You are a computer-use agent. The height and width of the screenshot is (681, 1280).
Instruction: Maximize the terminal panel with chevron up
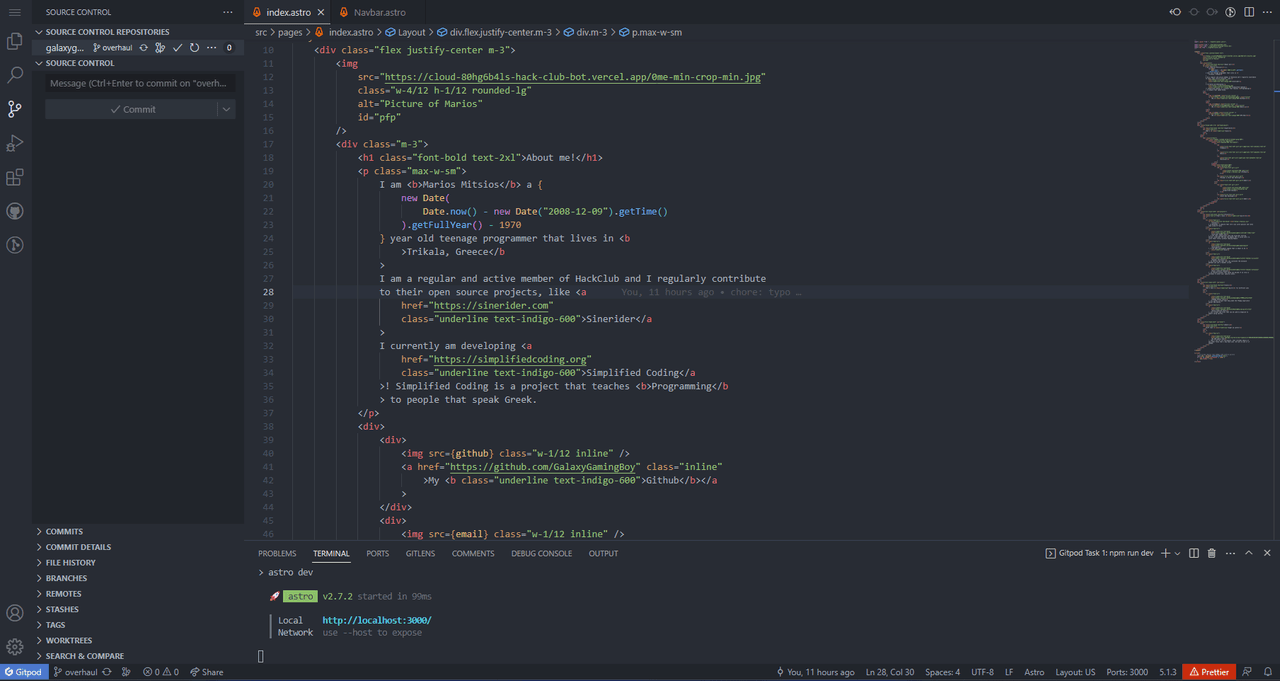point(1249,553)
